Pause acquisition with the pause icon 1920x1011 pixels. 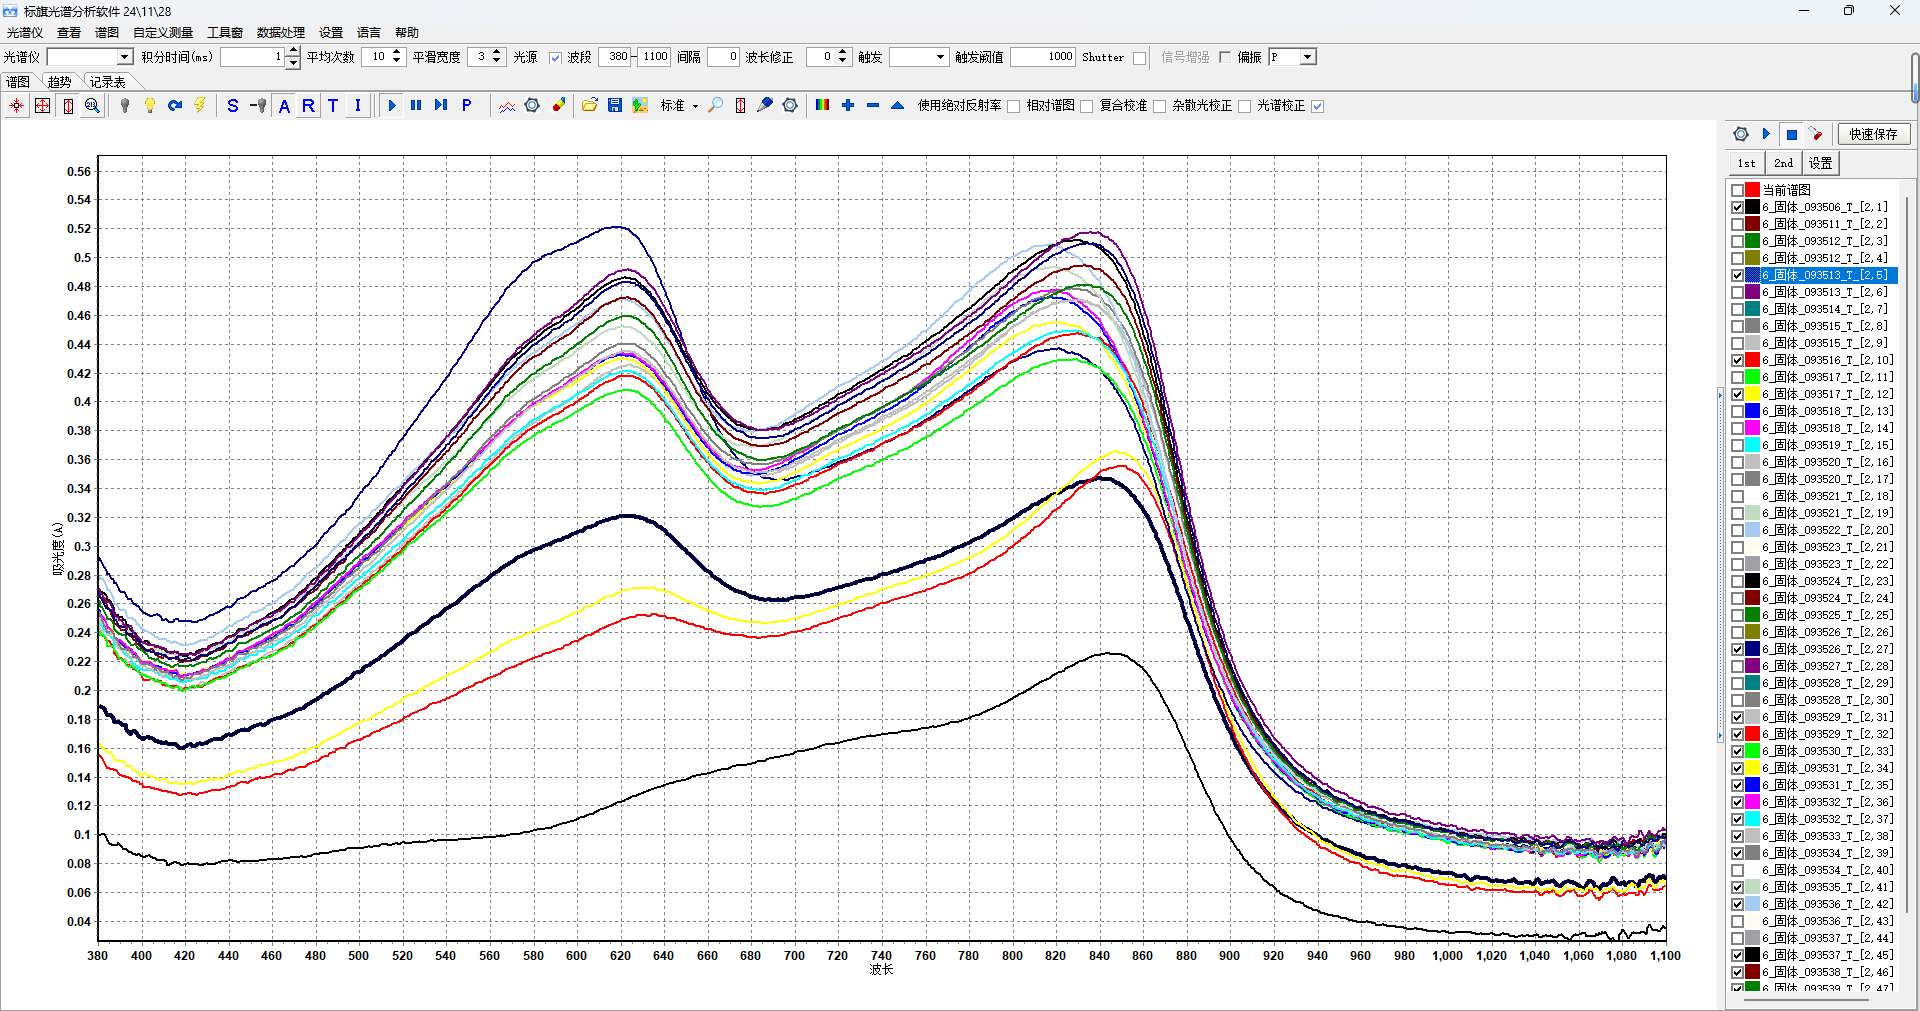coord(416,106)
